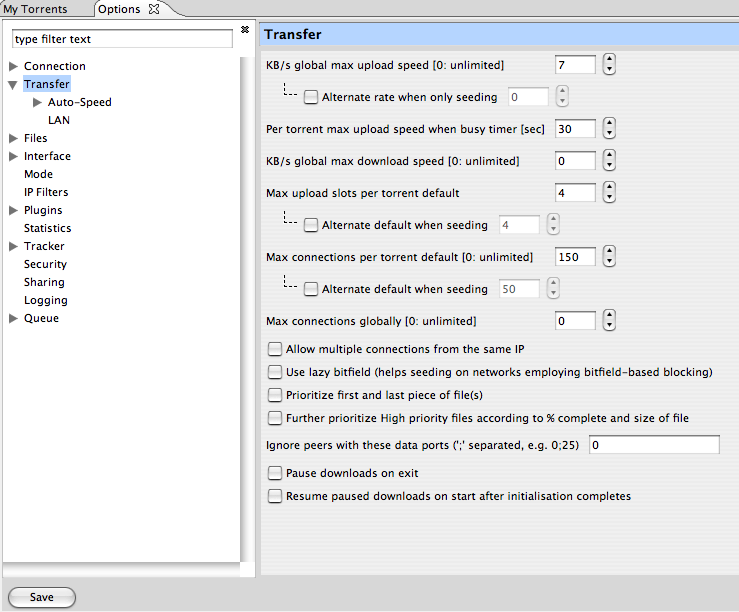Click the stepper for max upload slots per torrent
The image size is (739, 612).
tap(609, 193)
